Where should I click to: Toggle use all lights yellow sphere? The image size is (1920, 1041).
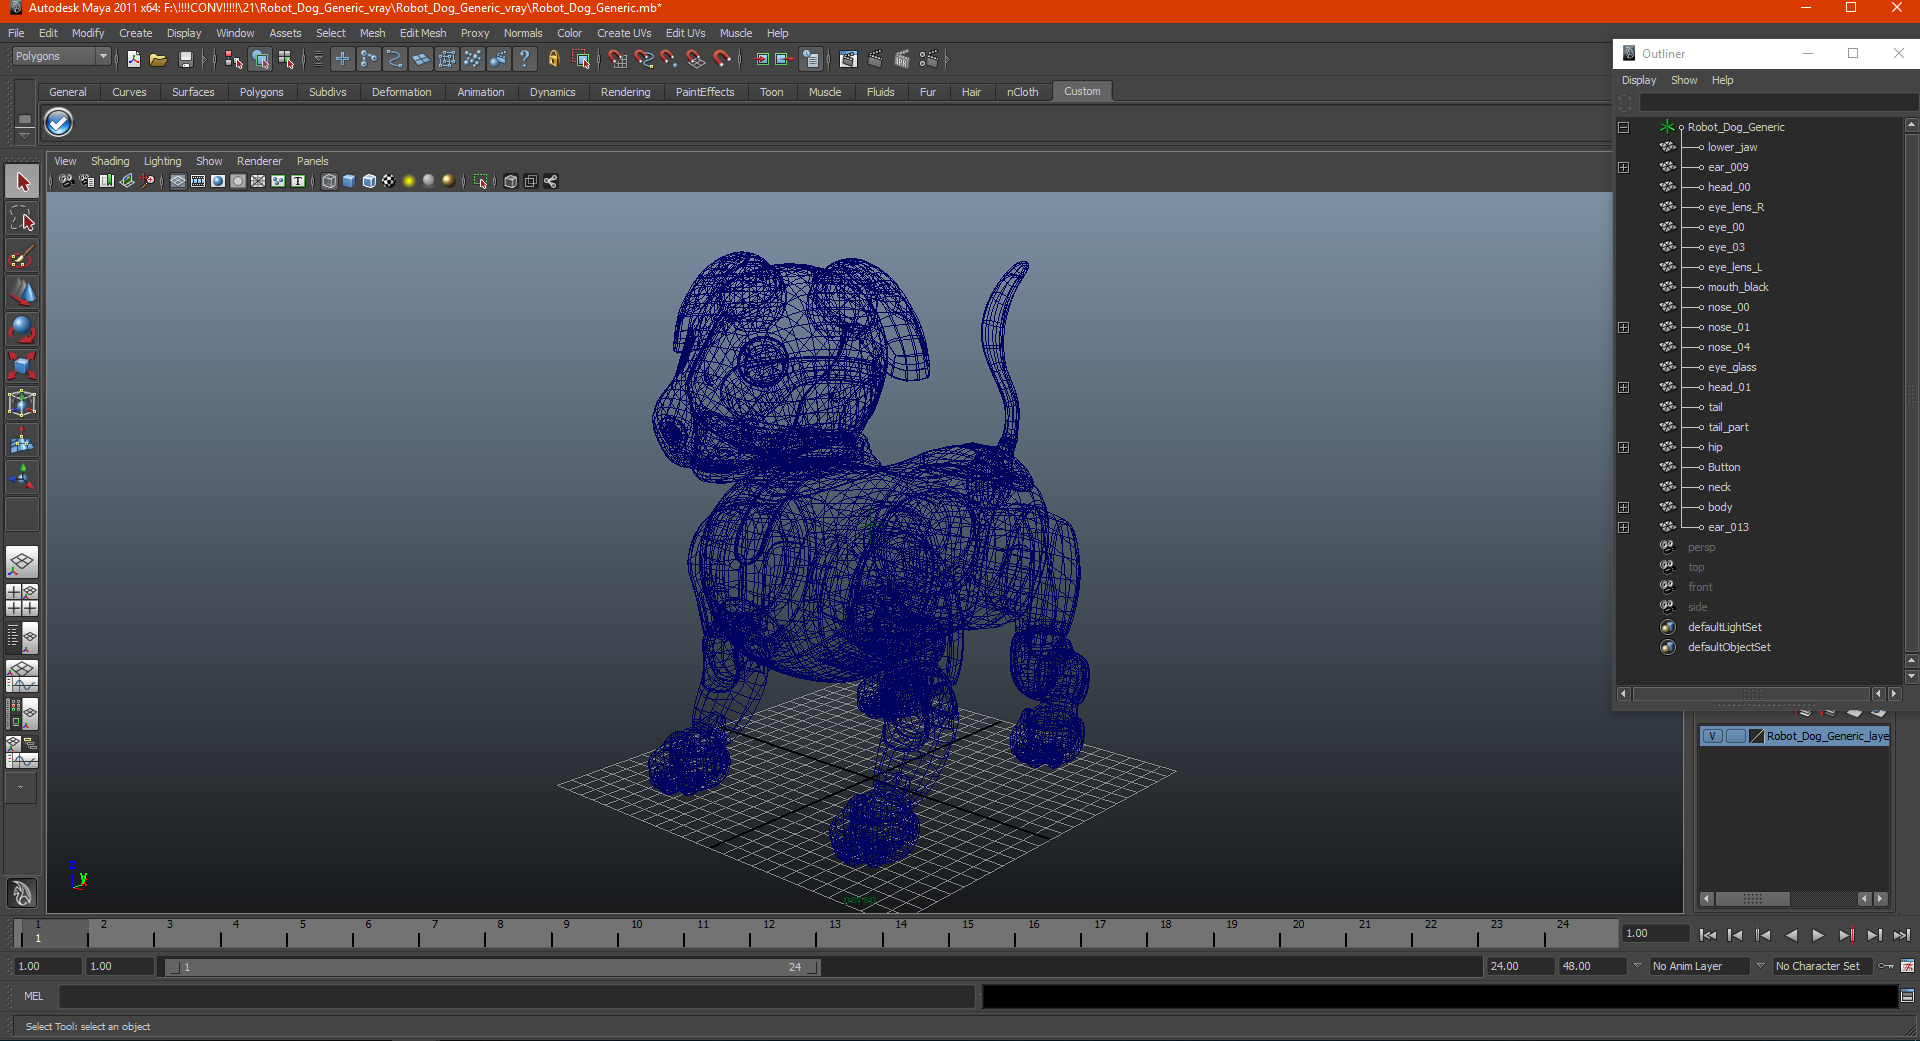409,181
